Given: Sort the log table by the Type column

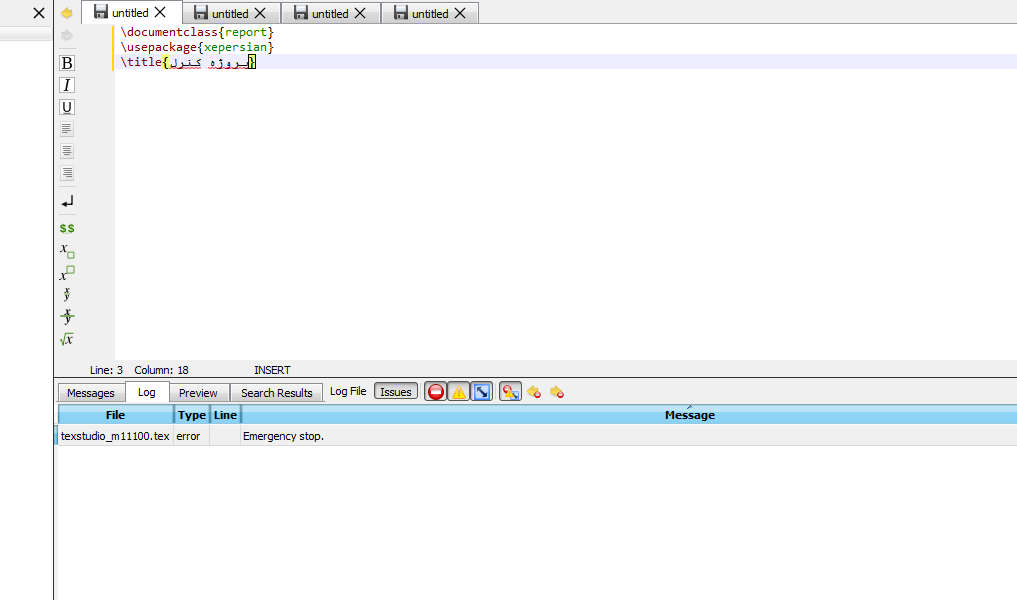Looking at the screenshot, I should point(191,415).
